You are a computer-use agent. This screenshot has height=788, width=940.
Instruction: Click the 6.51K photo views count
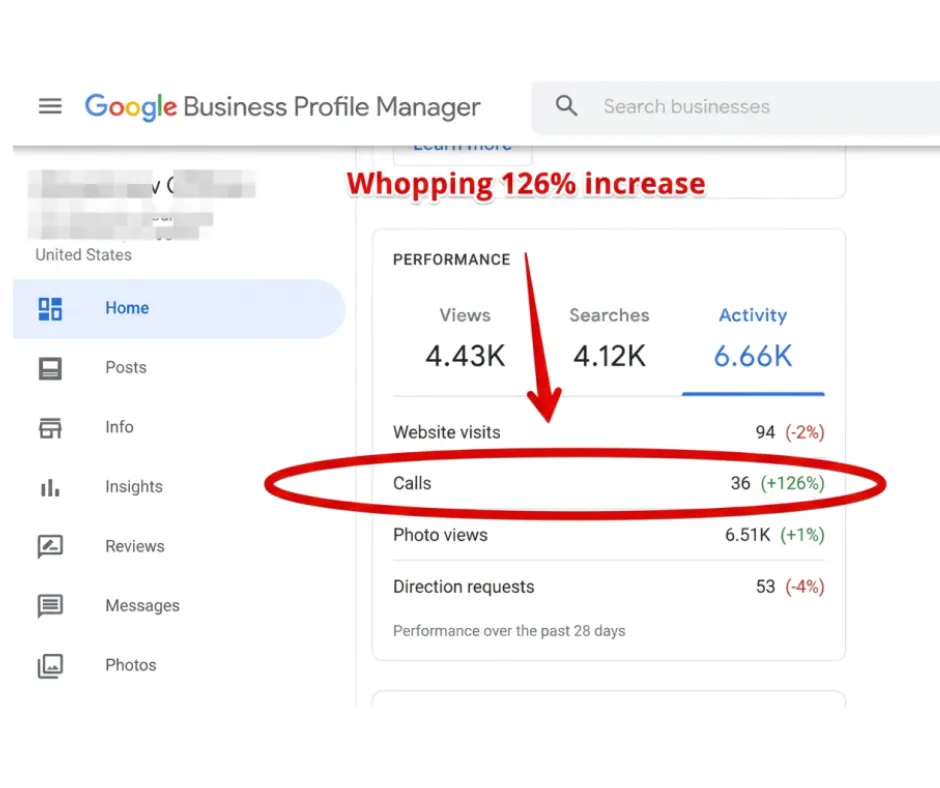(748, 534)
